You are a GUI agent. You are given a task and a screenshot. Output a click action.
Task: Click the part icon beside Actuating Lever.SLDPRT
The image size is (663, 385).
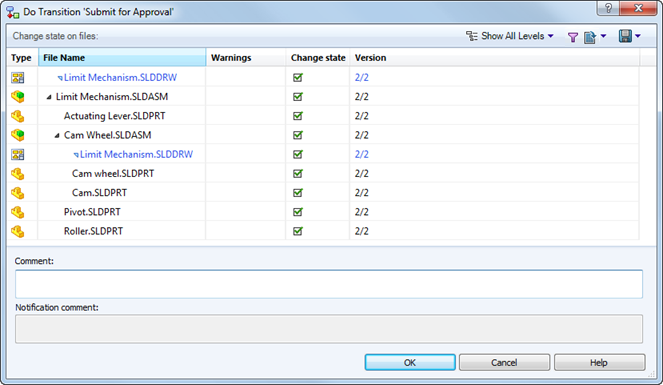coord(18,116)
